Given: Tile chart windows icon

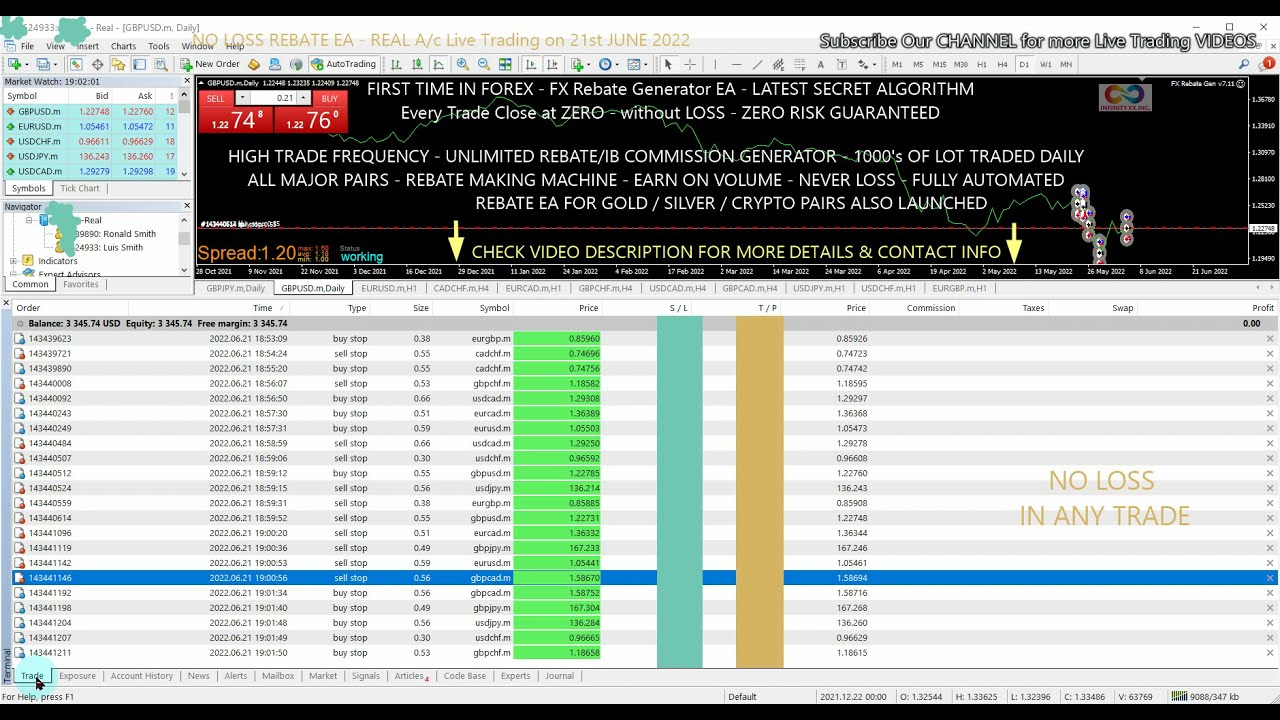Looking at the screenshot, I should click(x=505, y=64).
